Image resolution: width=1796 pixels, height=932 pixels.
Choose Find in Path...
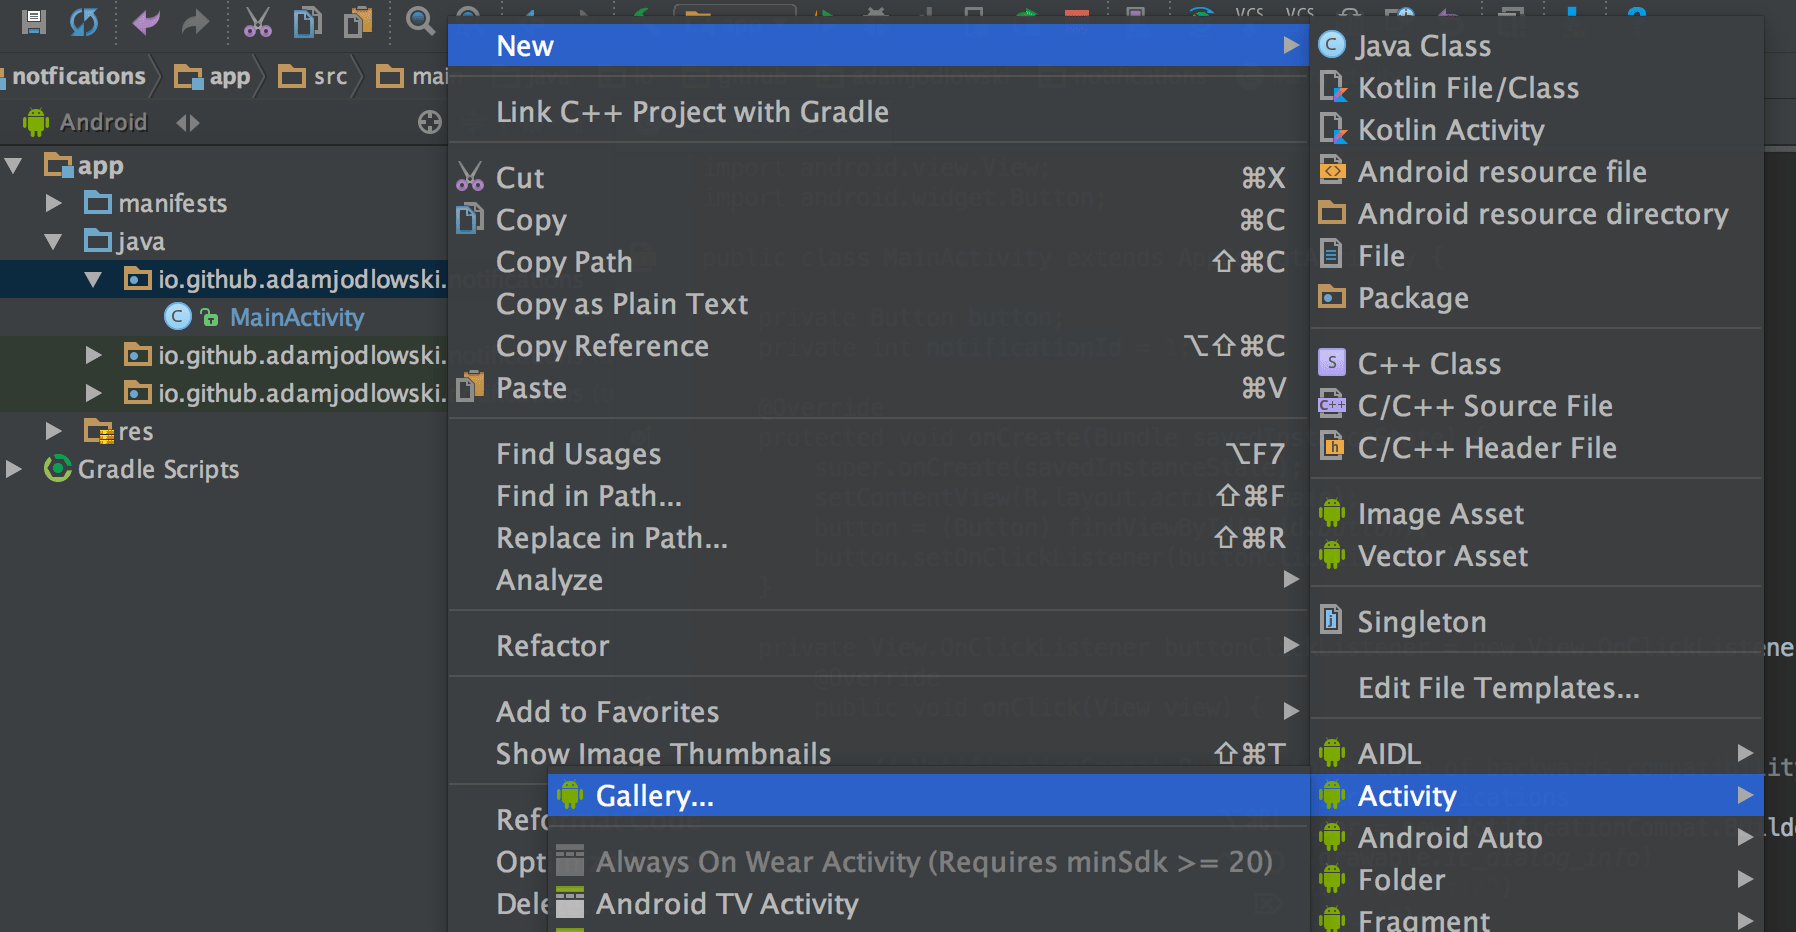pos(878,496)
